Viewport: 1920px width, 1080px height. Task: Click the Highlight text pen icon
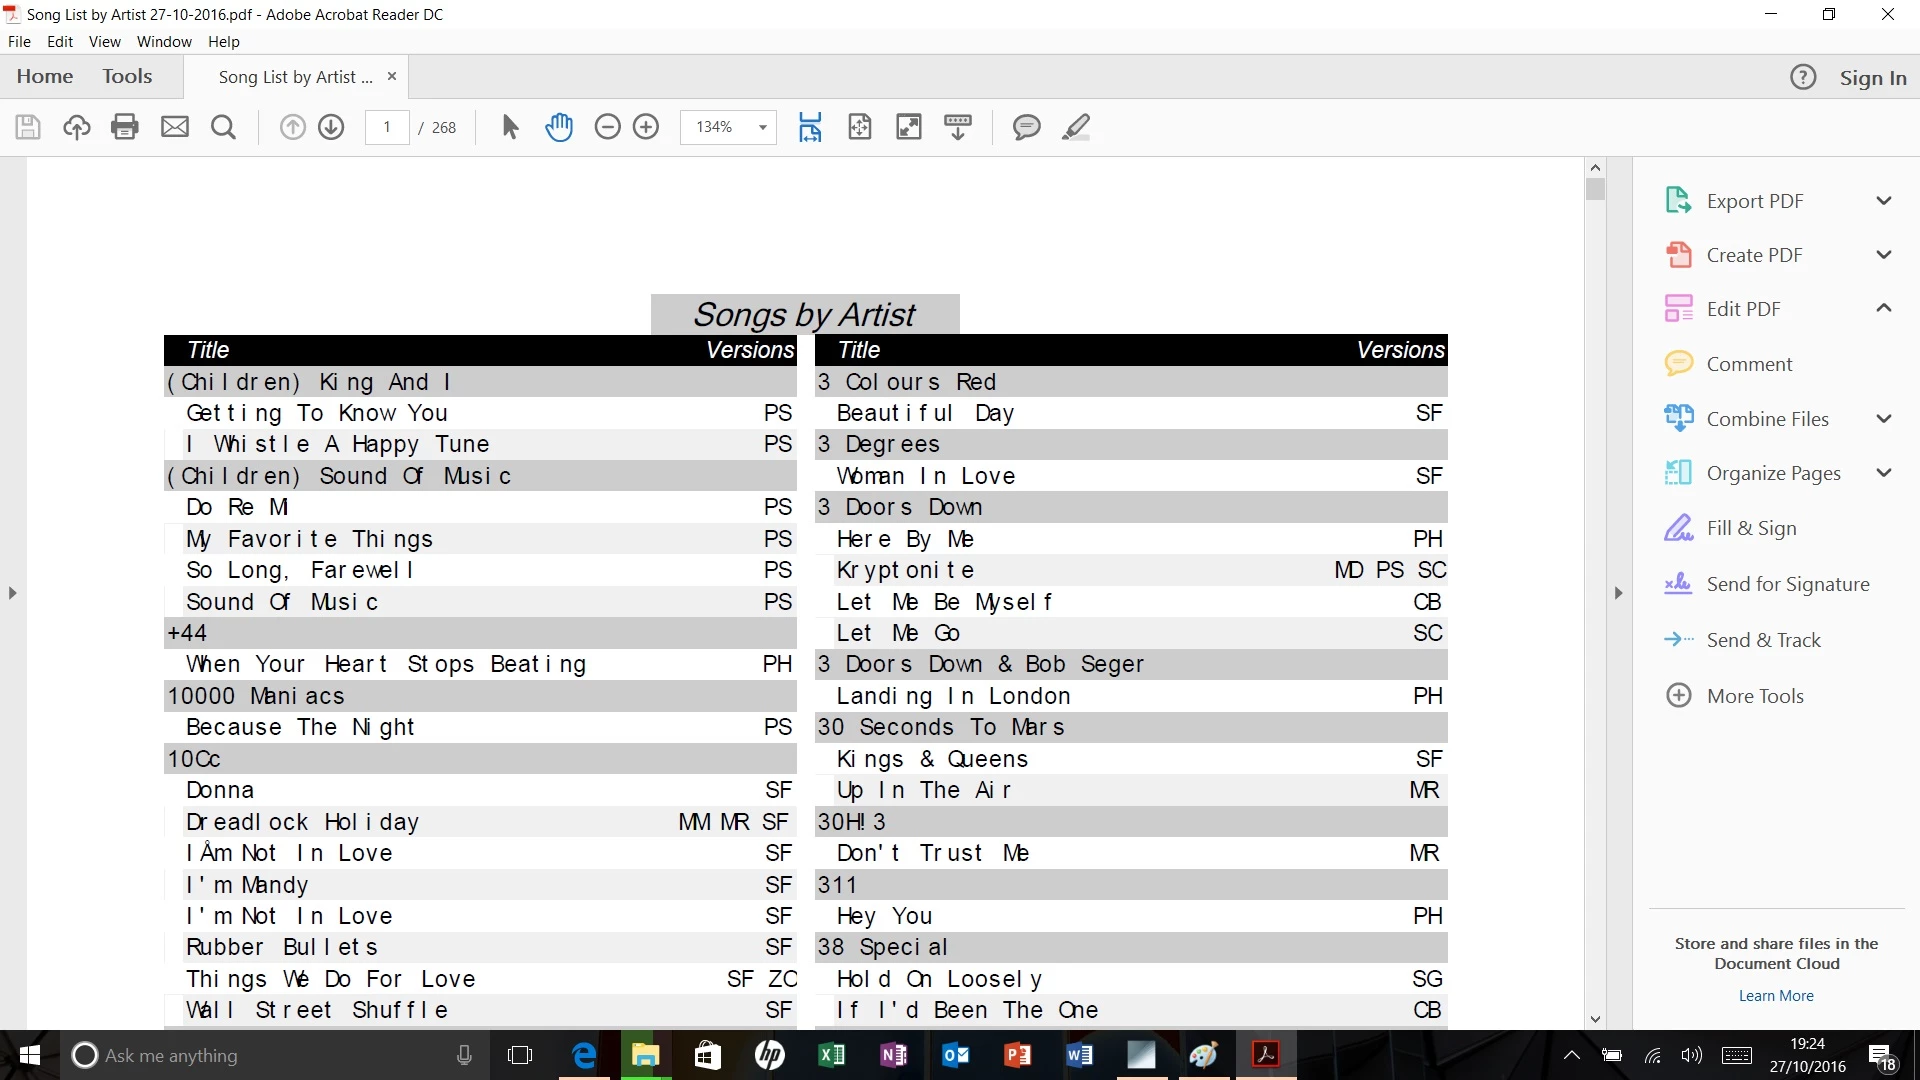click(x=1076, y=127)
